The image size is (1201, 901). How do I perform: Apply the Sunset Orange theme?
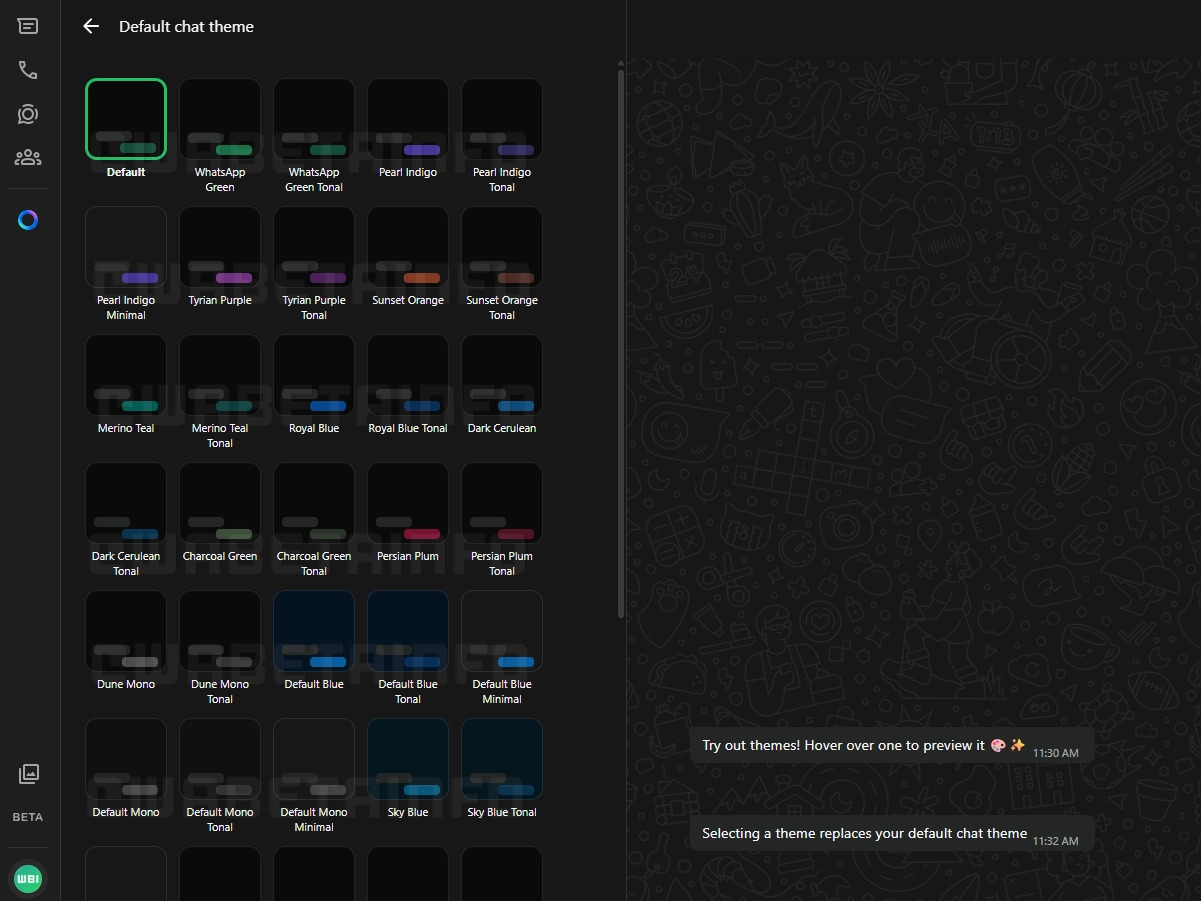pos(408,247)
